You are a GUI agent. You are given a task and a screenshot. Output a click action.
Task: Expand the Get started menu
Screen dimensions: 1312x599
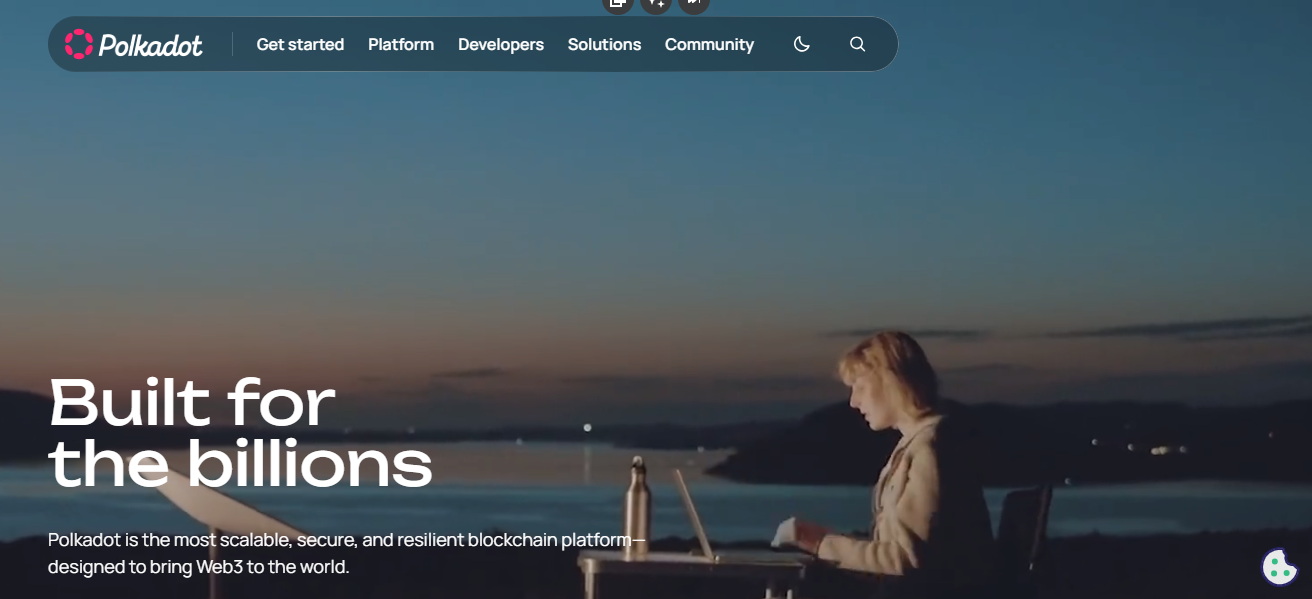point(300,44)
